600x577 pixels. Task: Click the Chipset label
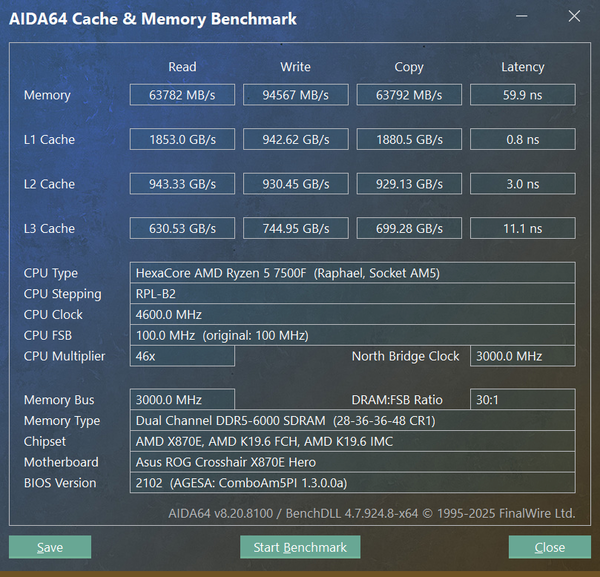[44, 442]
